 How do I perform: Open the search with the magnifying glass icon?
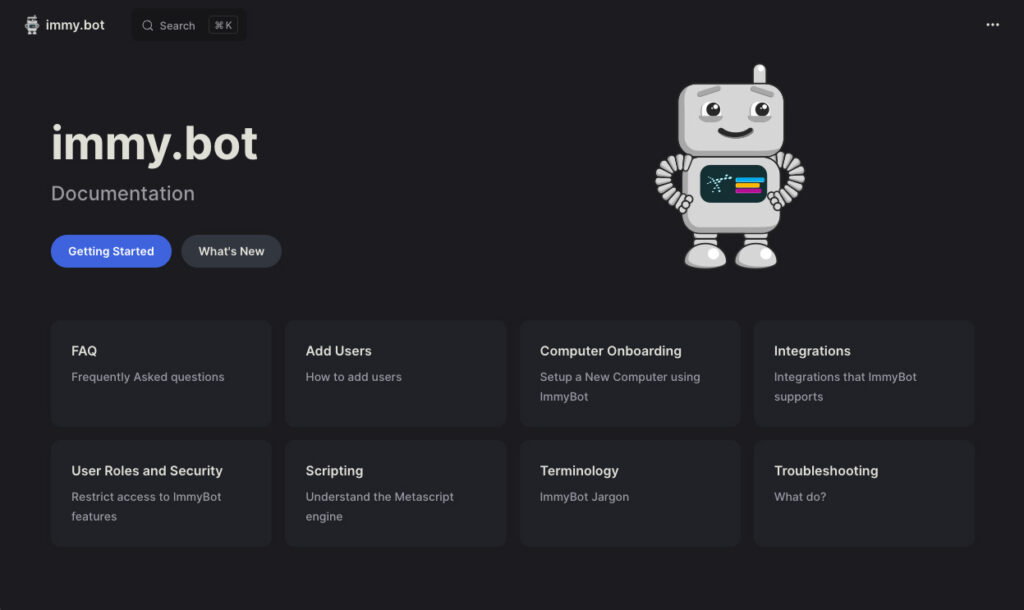(148, 25)
